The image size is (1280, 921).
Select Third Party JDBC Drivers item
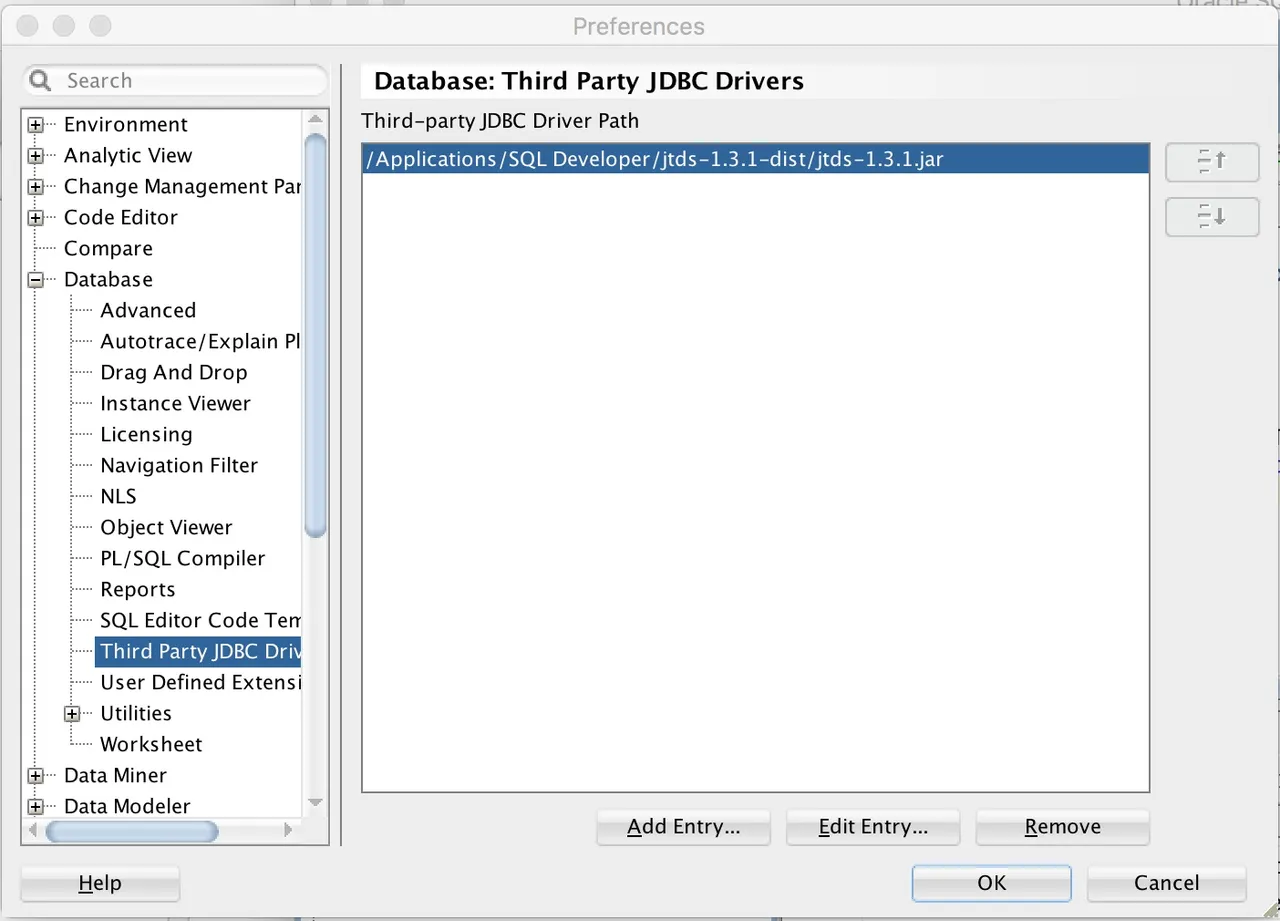(199, 652)
